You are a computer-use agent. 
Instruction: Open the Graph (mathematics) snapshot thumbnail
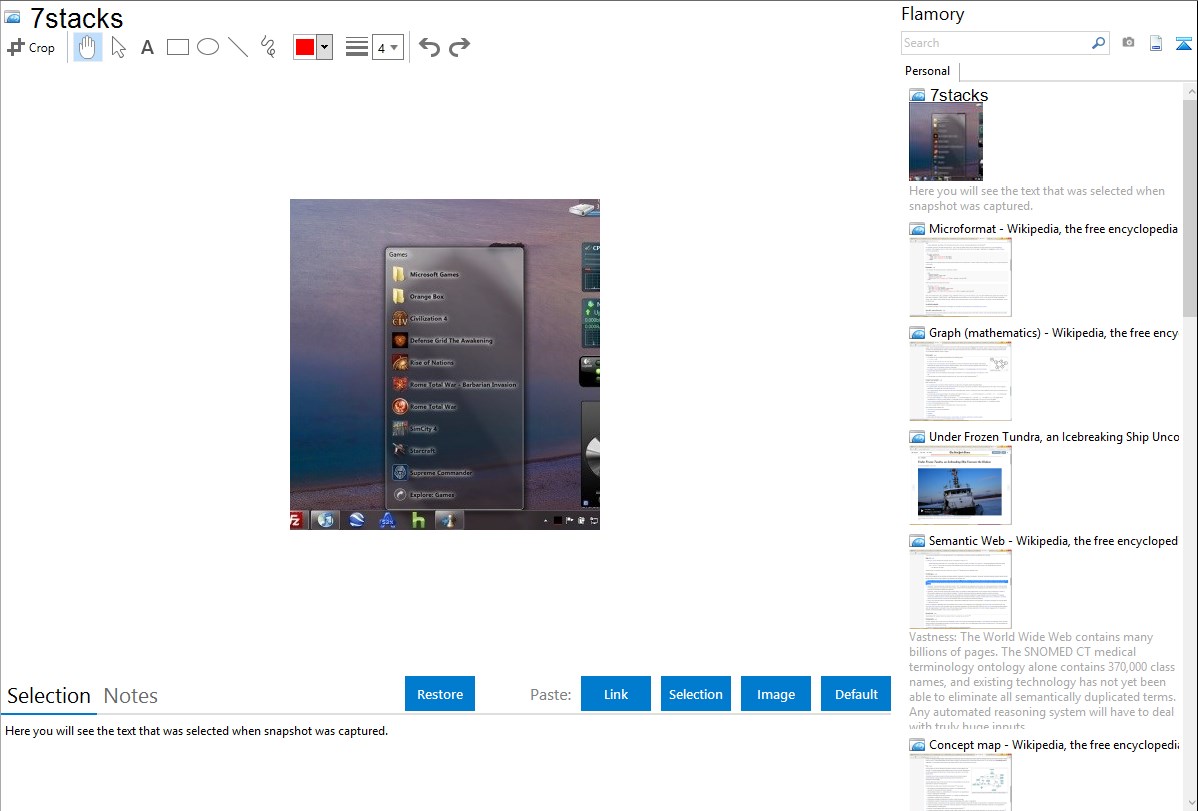(960, 381)
